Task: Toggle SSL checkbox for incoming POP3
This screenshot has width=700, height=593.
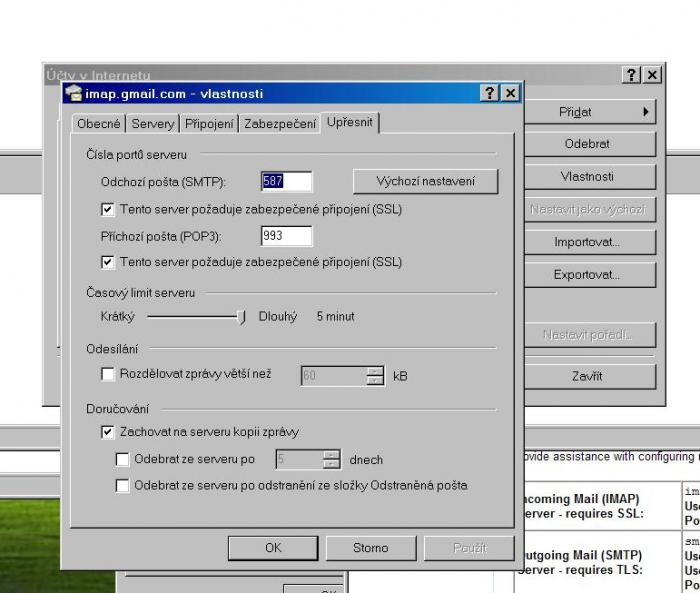Action: pyautogui.click(x=108, y=262)
